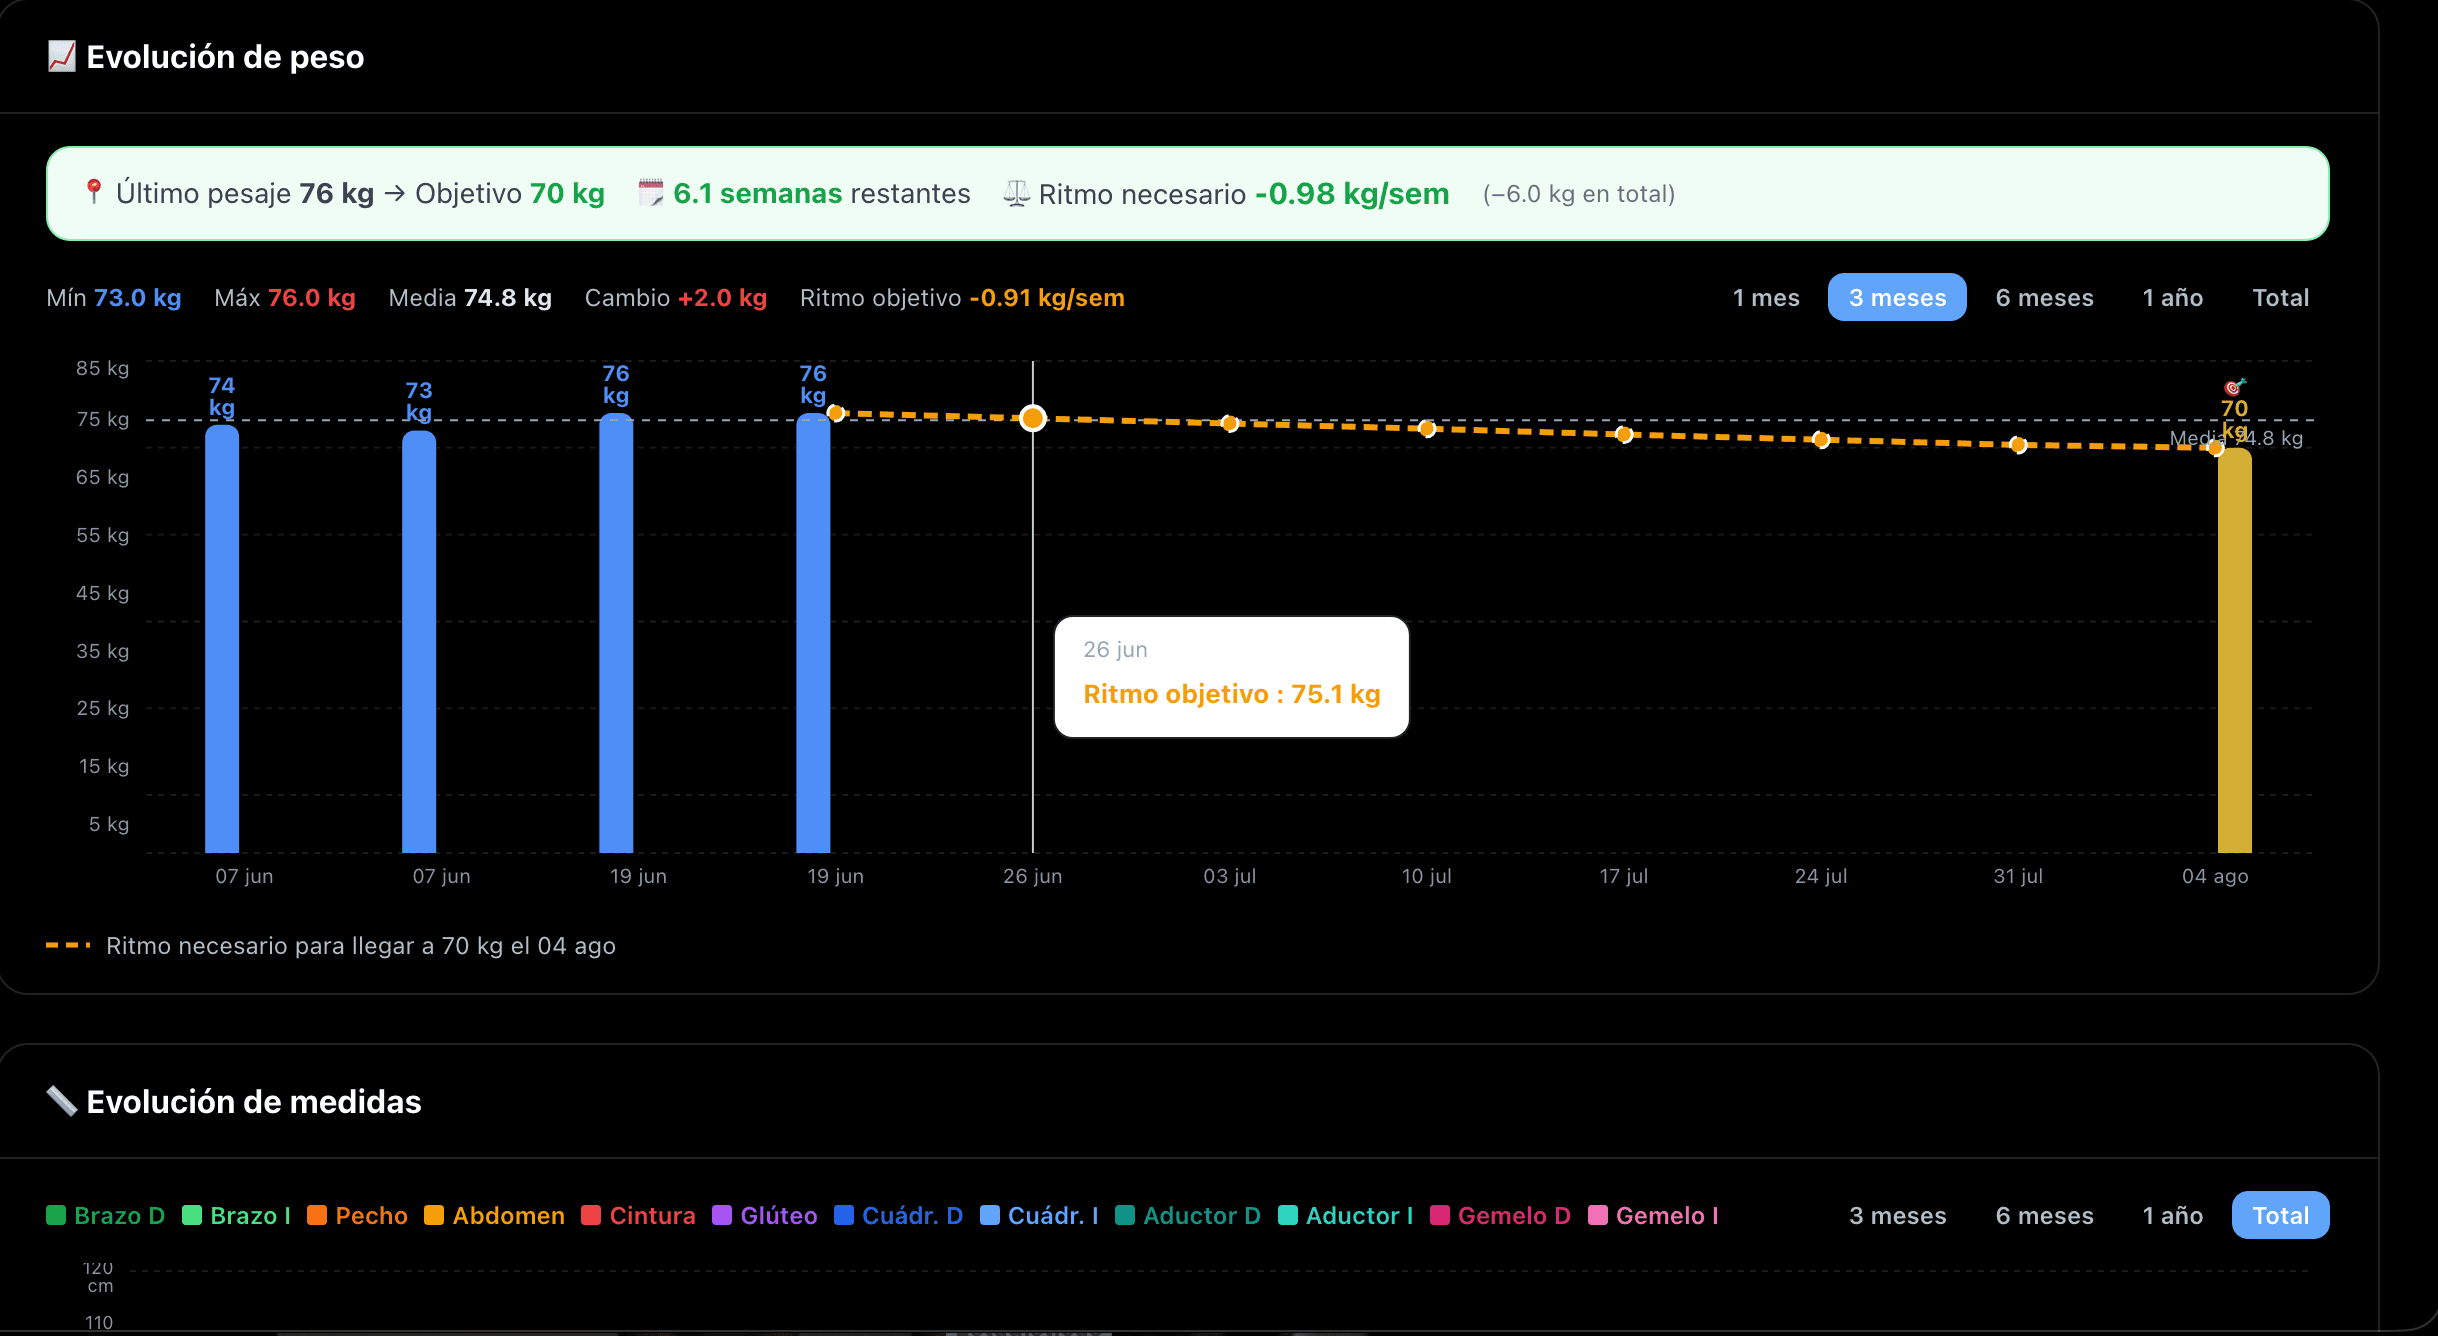Image resolution: width=2438 pixels, height=1336 pixels.
Task: Toggle the Gemelo I series legend
Action: click(x=1653, y=1215)
